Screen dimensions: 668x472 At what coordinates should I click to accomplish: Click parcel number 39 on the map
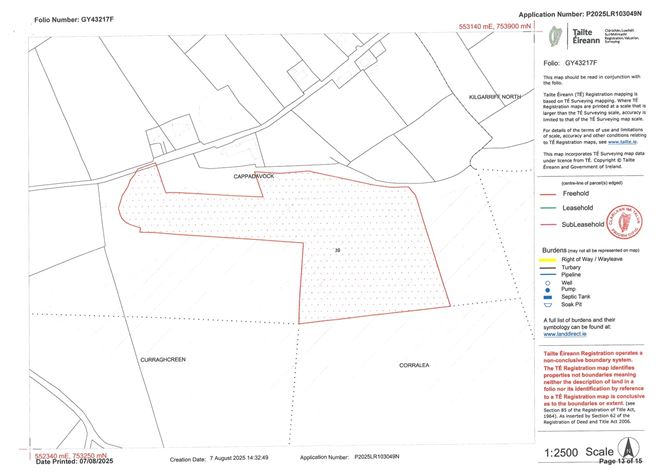(337, 249)
